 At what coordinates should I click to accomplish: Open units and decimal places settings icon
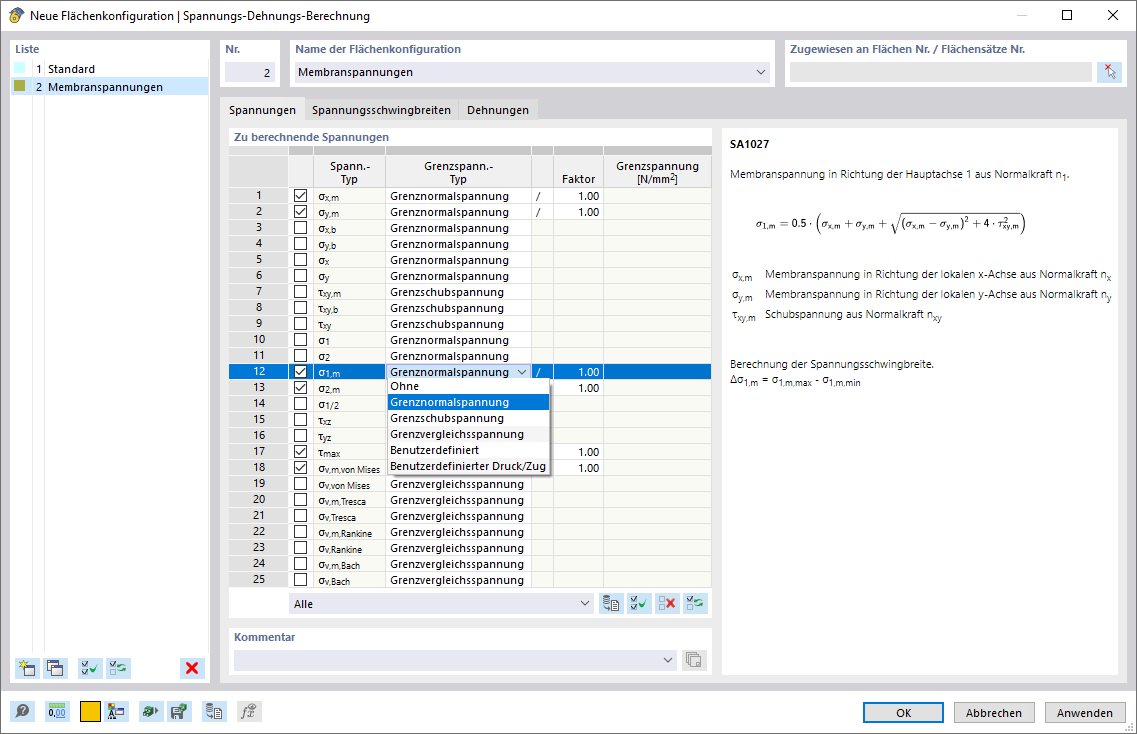57,712
